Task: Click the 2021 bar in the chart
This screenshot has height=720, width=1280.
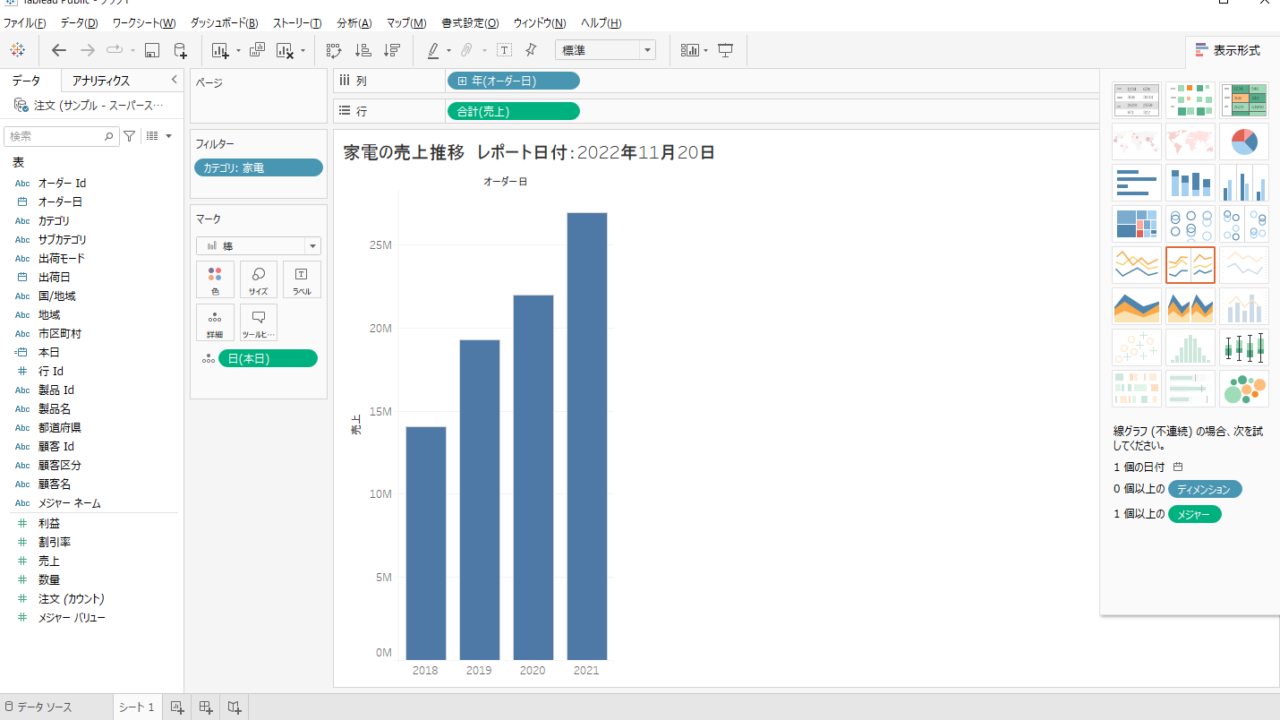Action: point(587,436)
